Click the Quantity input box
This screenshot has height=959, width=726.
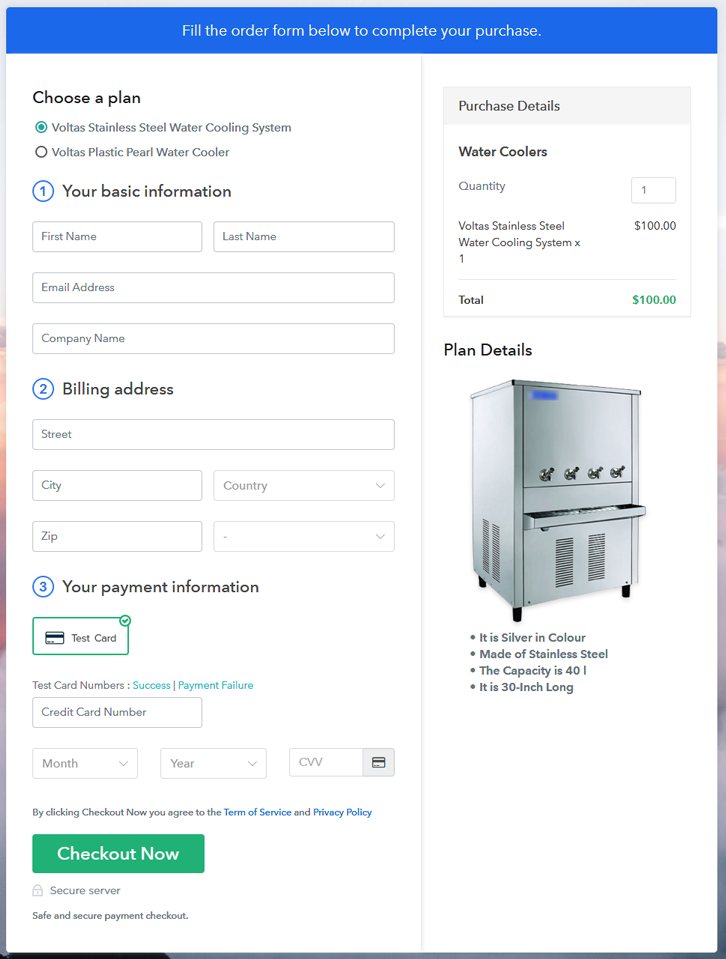click(653, 190)
